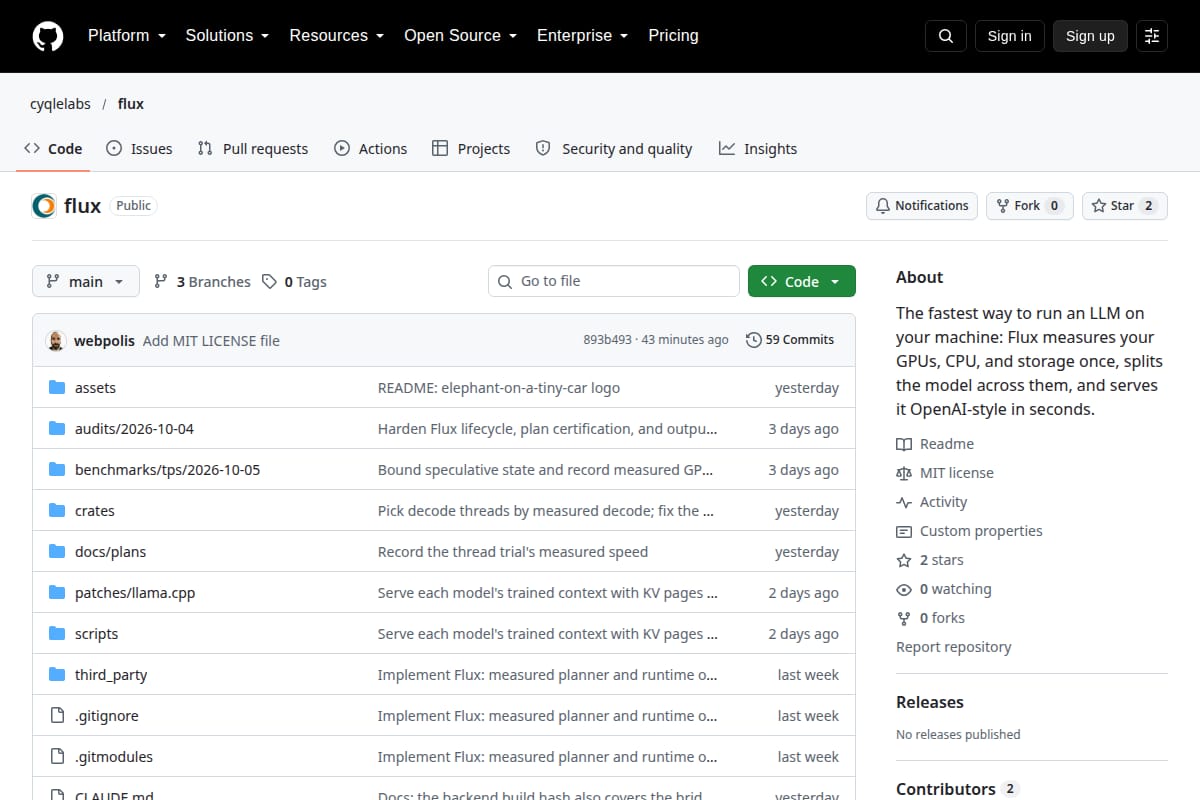Open the main branch selector
Image resolution: width=1200 pixels, height=800 pixels.
coord(86,282)
